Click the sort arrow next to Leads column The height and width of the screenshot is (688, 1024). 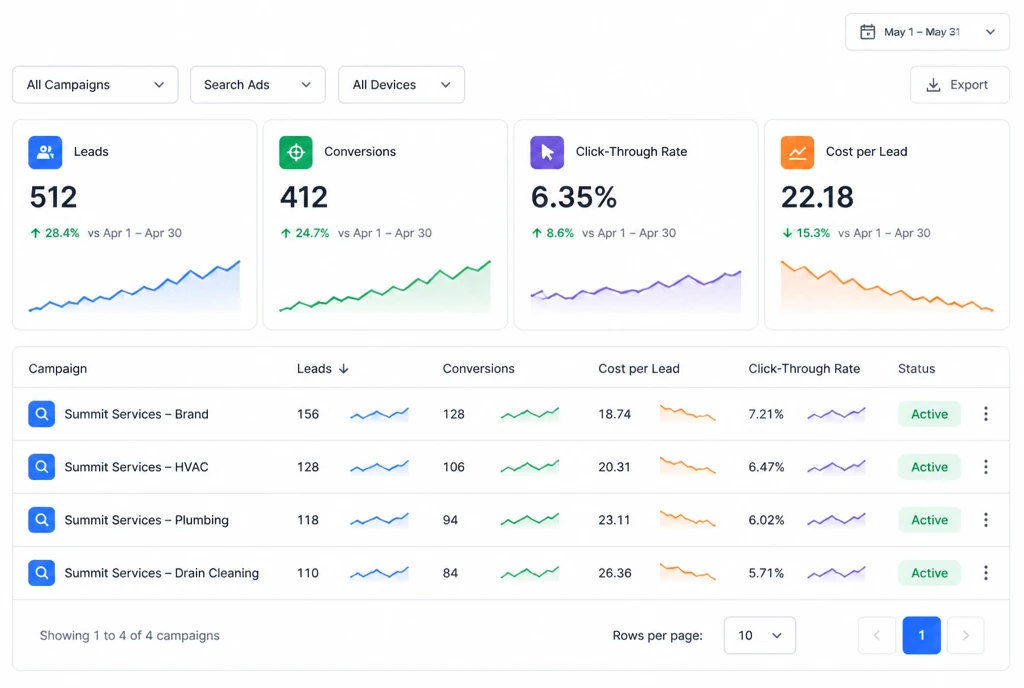[344, 369]
